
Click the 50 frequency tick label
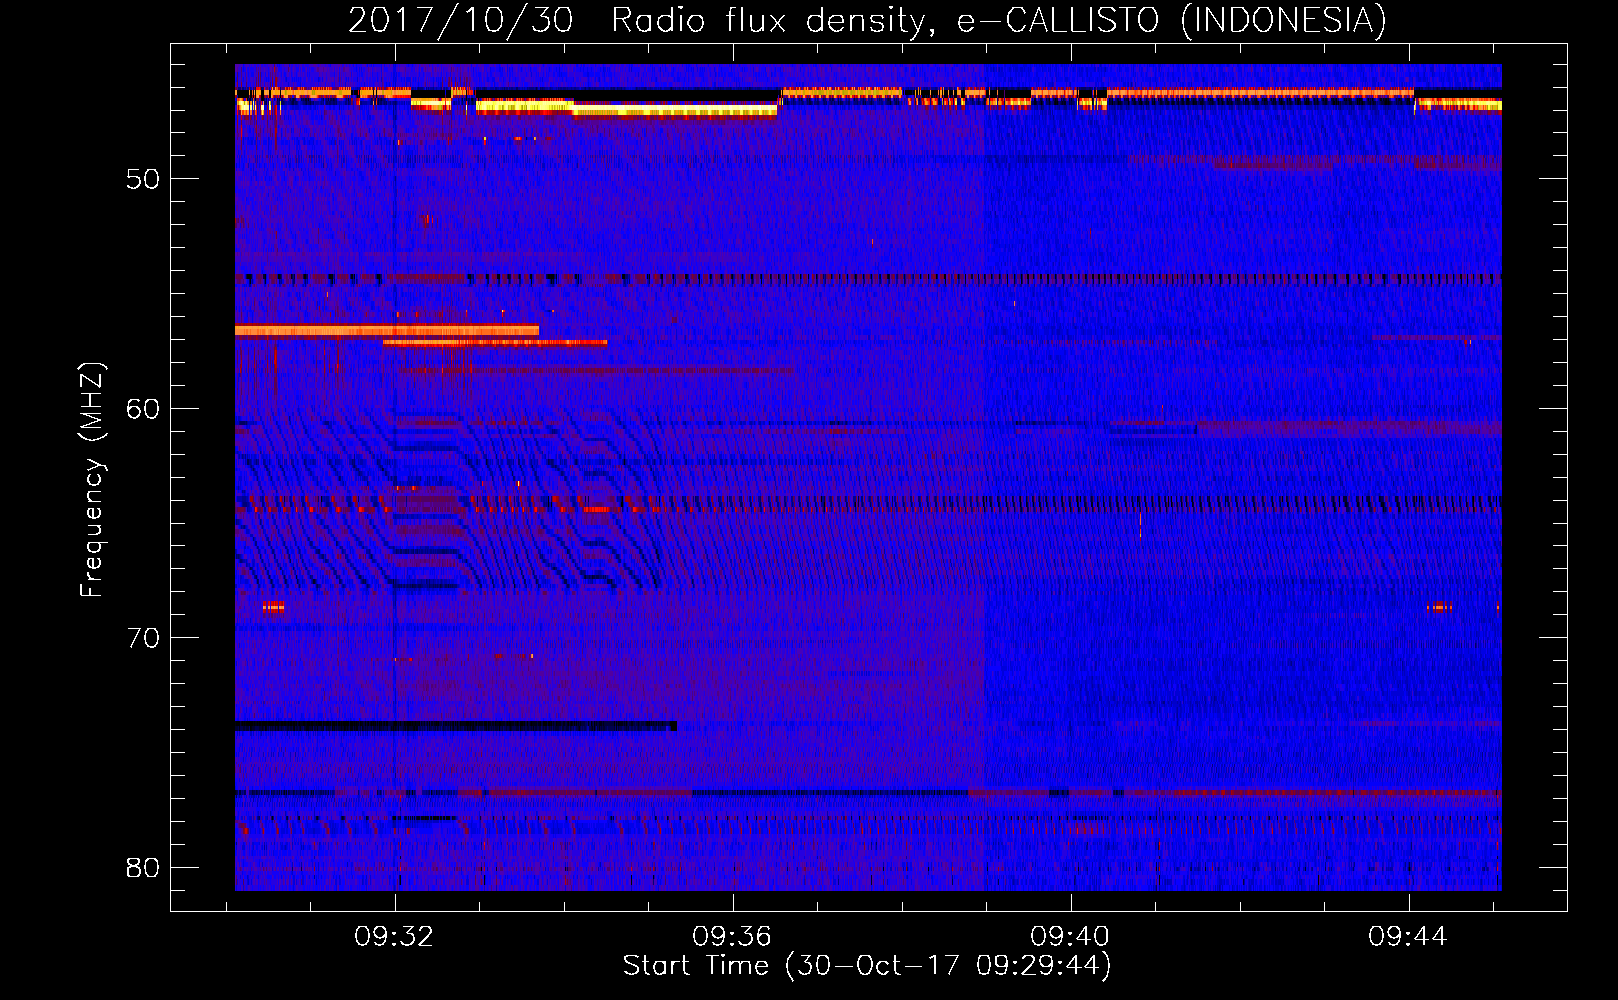[x=143, y=179]
